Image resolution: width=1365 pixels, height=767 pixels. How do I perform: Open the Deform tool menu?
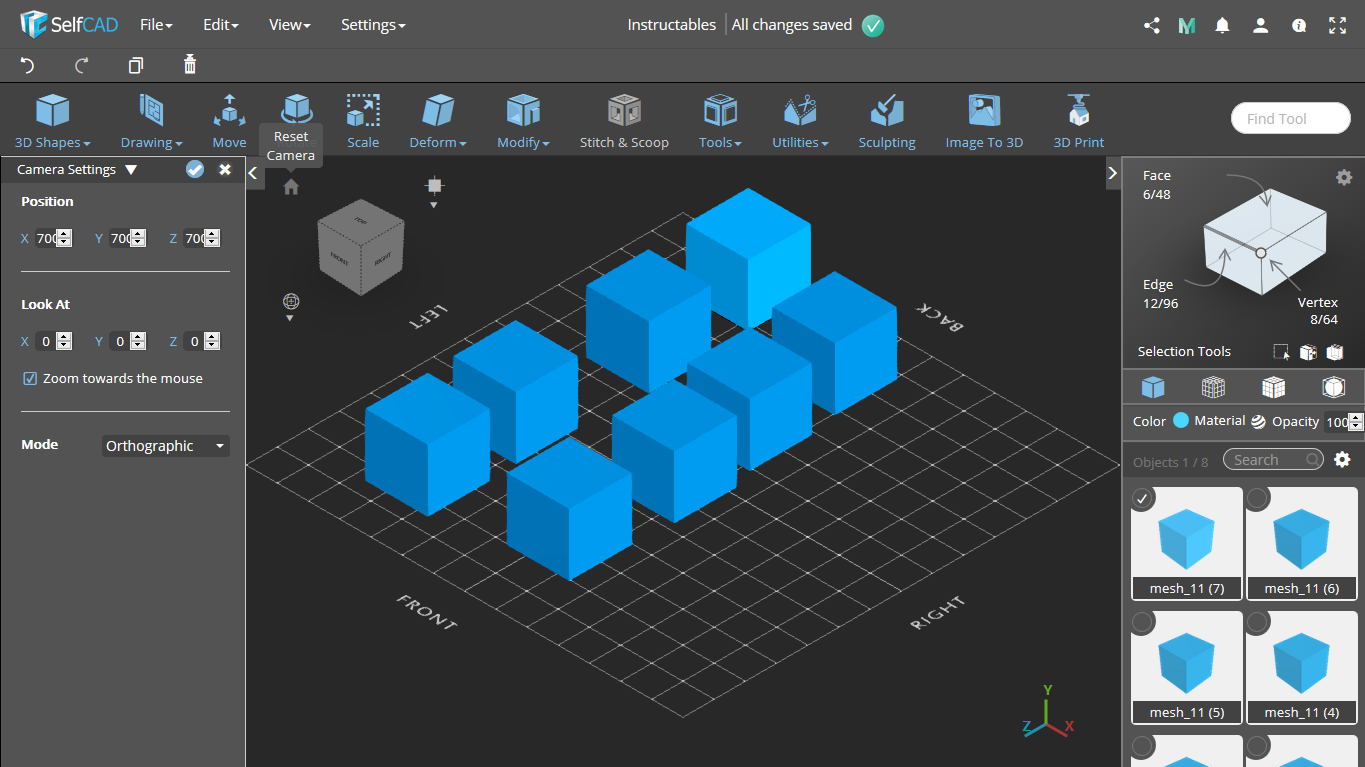tap(438, 121)
